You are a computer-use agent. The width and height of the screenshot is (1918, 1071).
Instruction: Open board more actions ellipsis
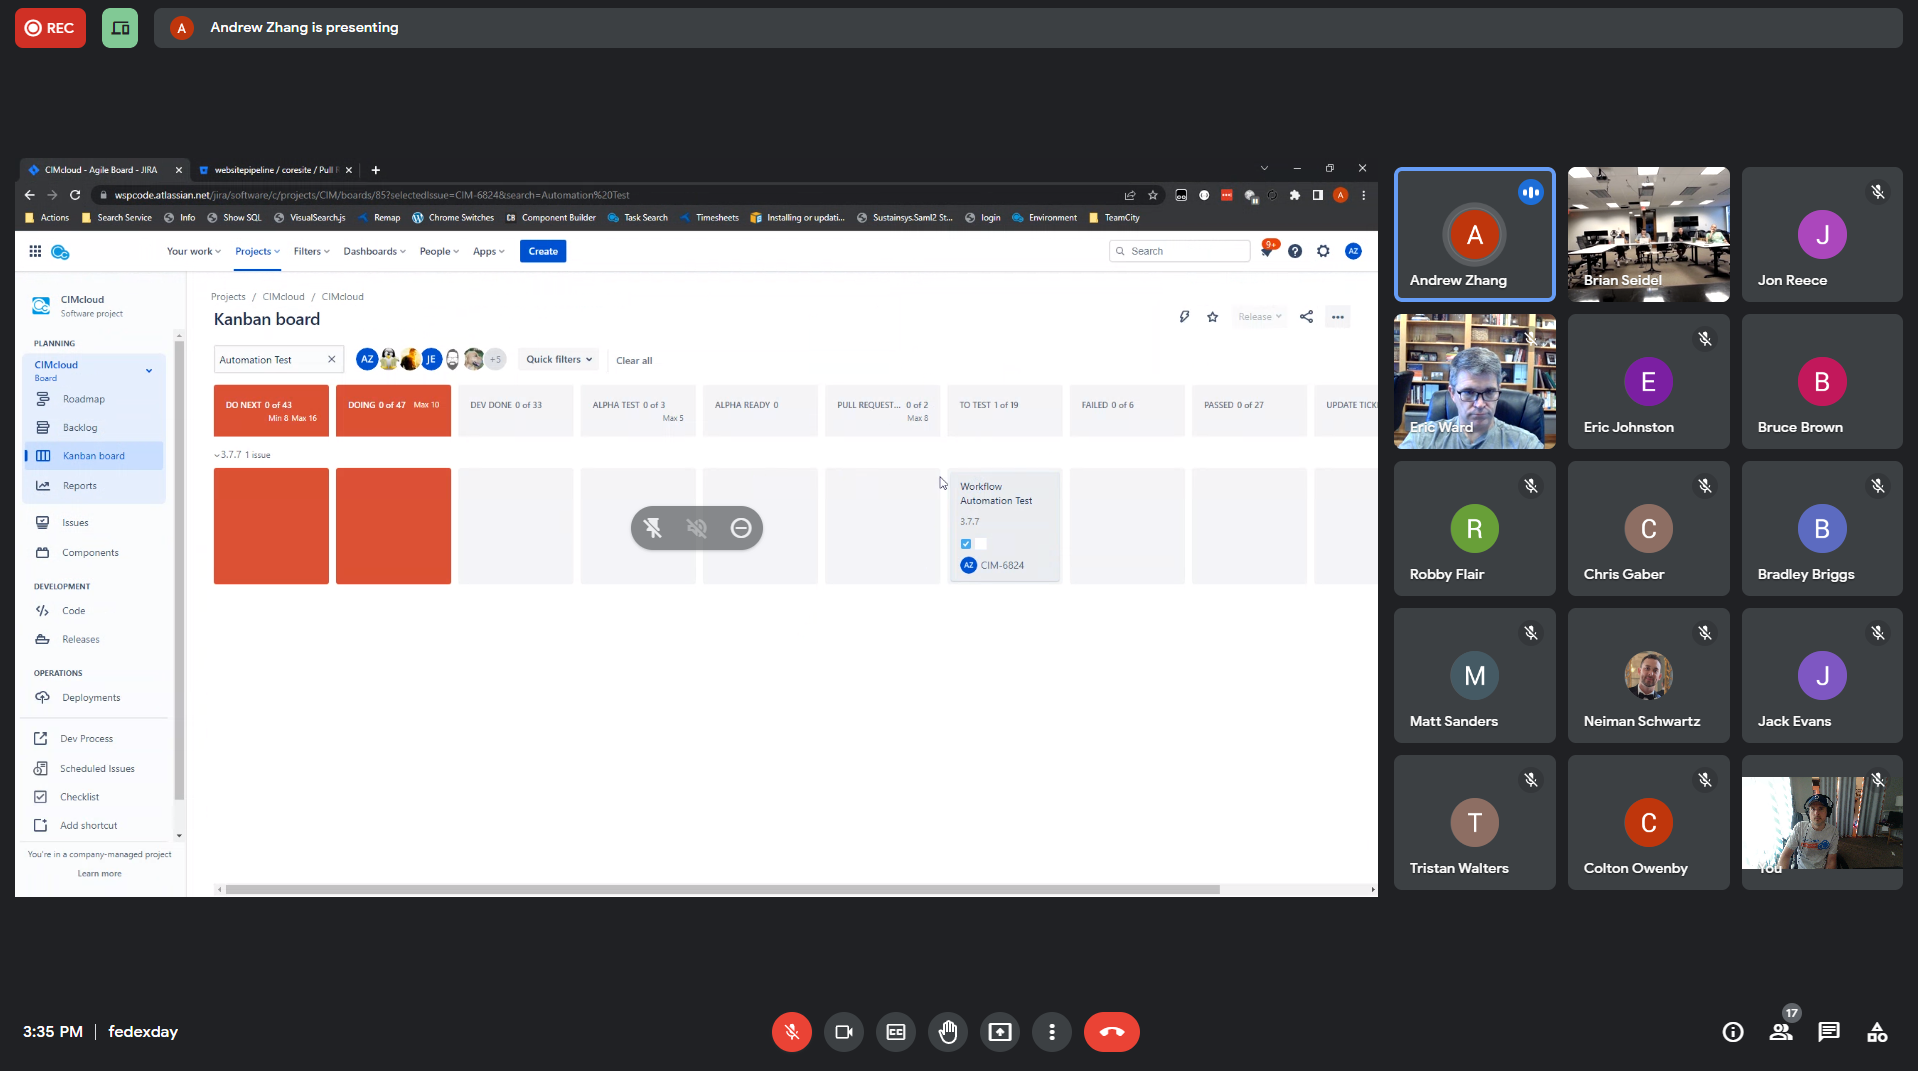point(1337,317)
